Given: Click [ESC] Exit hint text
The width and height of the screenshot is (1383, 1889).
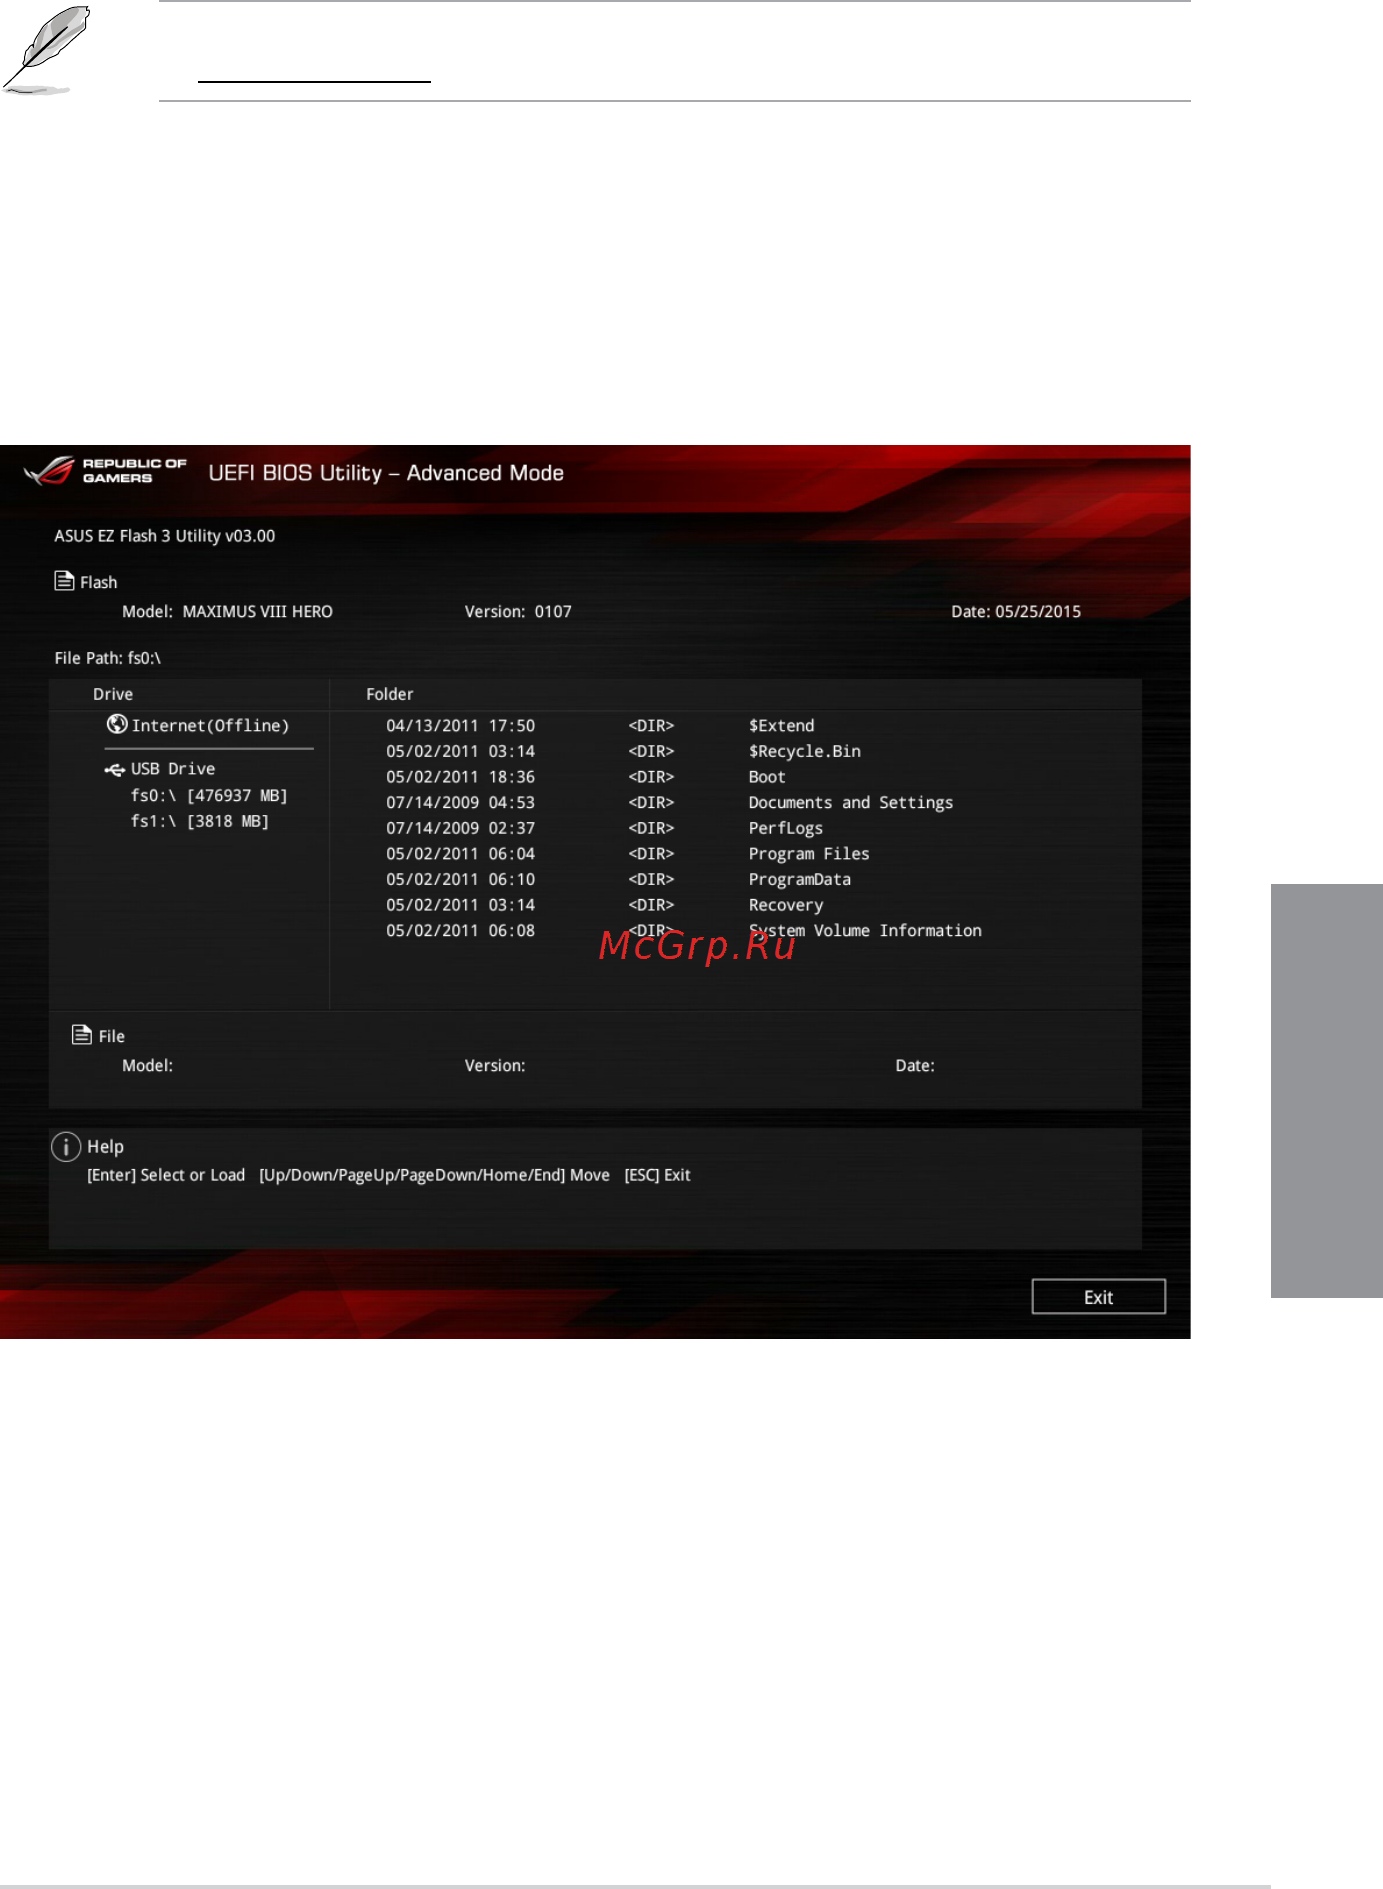Looking at the screenshot, I should click(x=658, y=1175).
